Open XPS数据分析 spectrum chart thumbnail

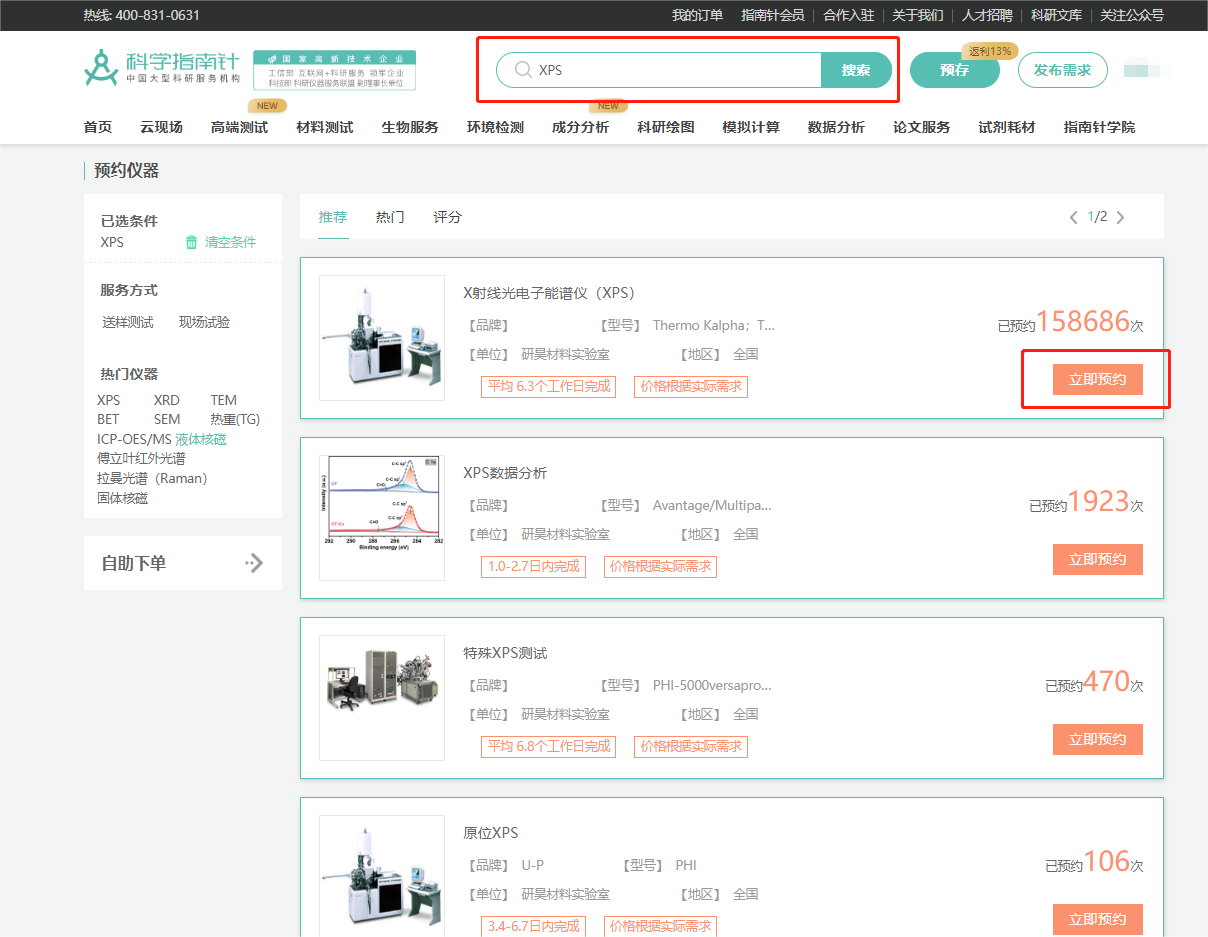click(x=381, y=518)
